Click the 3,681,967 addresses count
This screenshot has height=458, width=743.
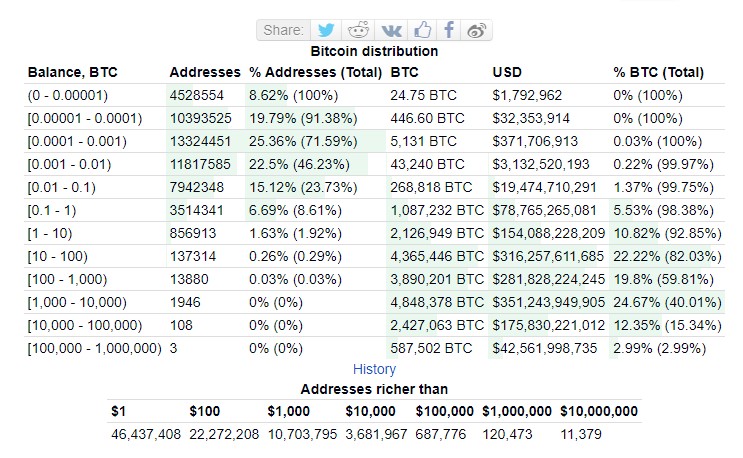point(376,434)
